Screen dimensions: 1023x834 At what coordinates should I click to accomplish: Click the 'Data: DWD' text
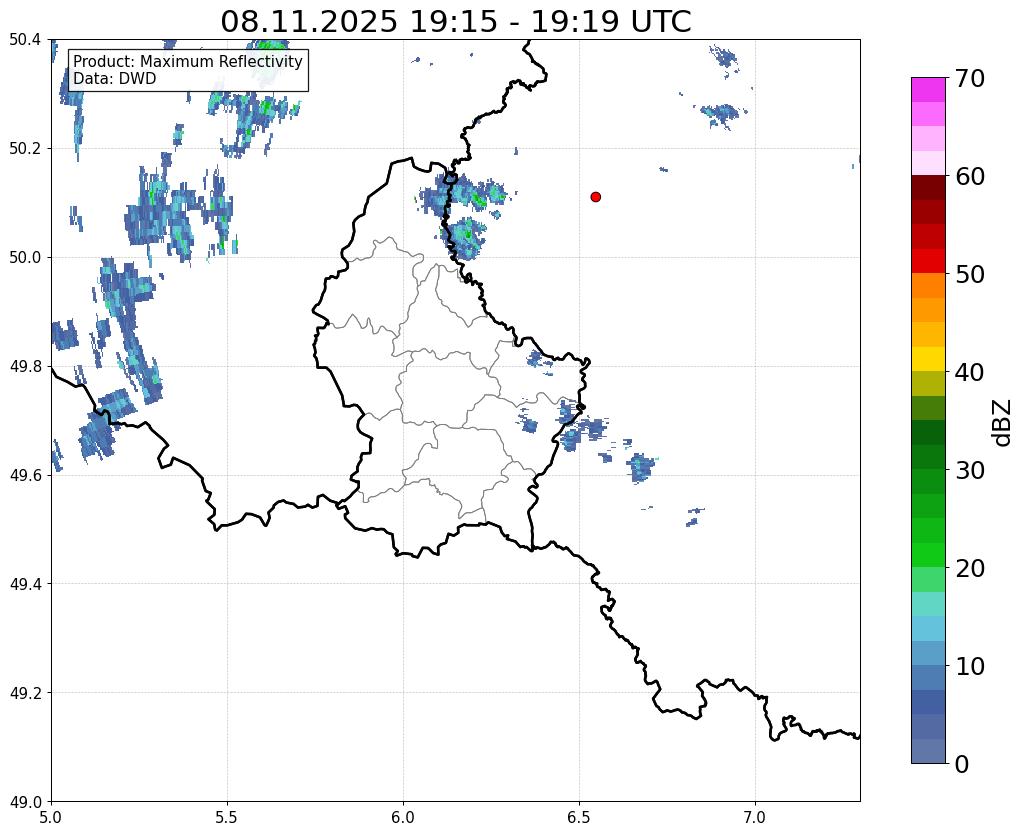coord(115,79)
